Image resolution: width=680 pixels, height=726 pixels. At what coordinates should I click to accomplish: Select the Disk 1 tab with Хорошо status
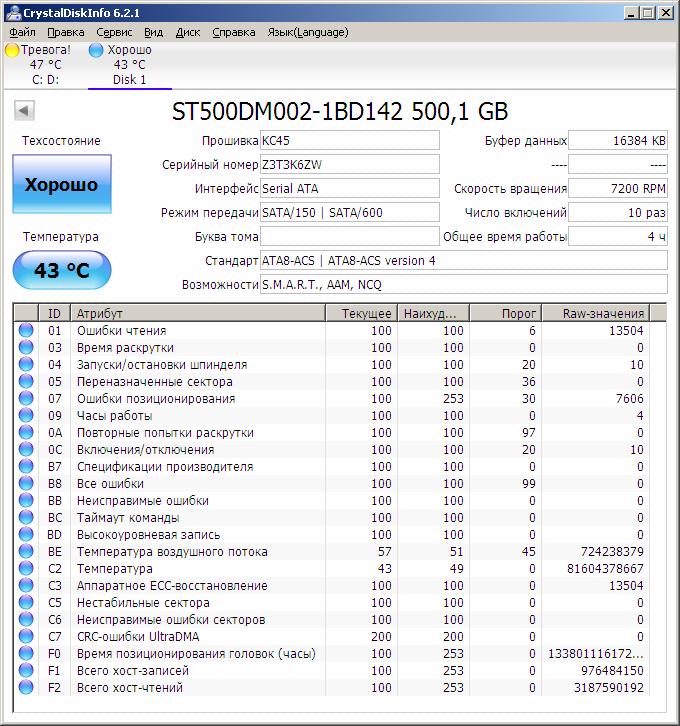pos(130,64)
